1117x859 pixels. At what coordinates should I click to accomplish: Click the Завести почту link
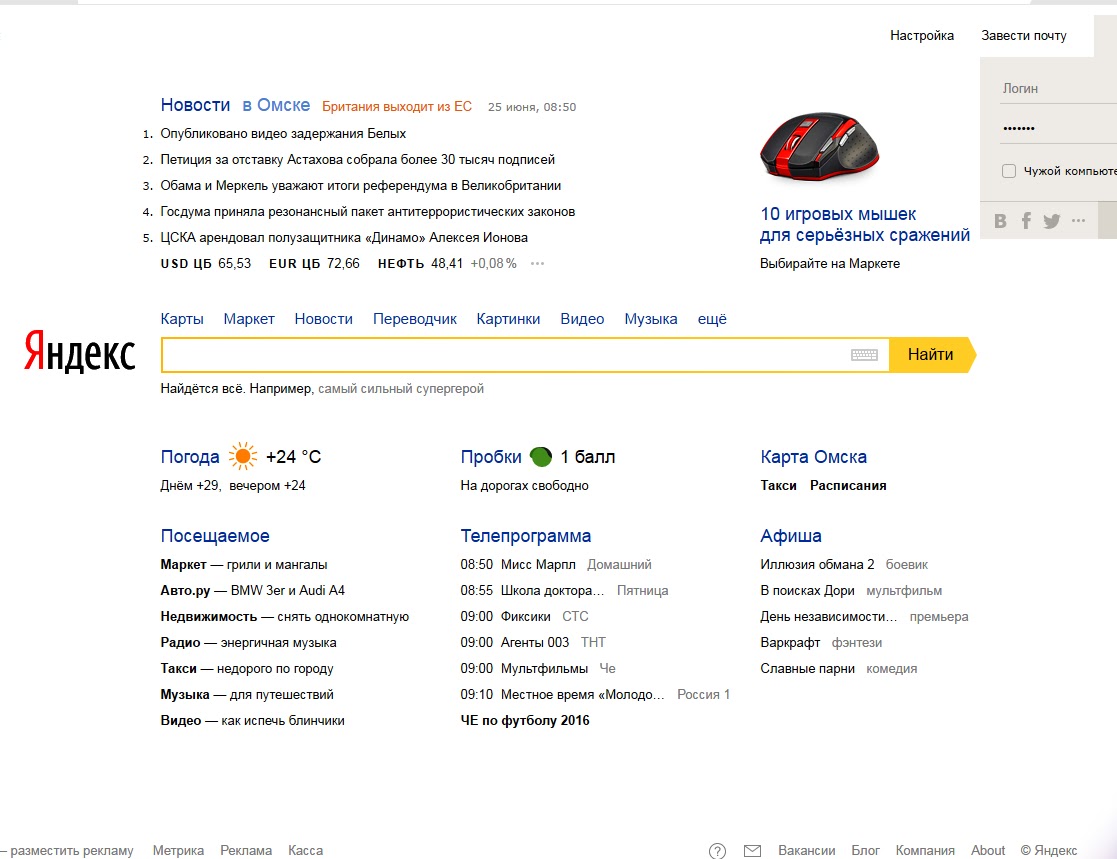(1024, 36)
